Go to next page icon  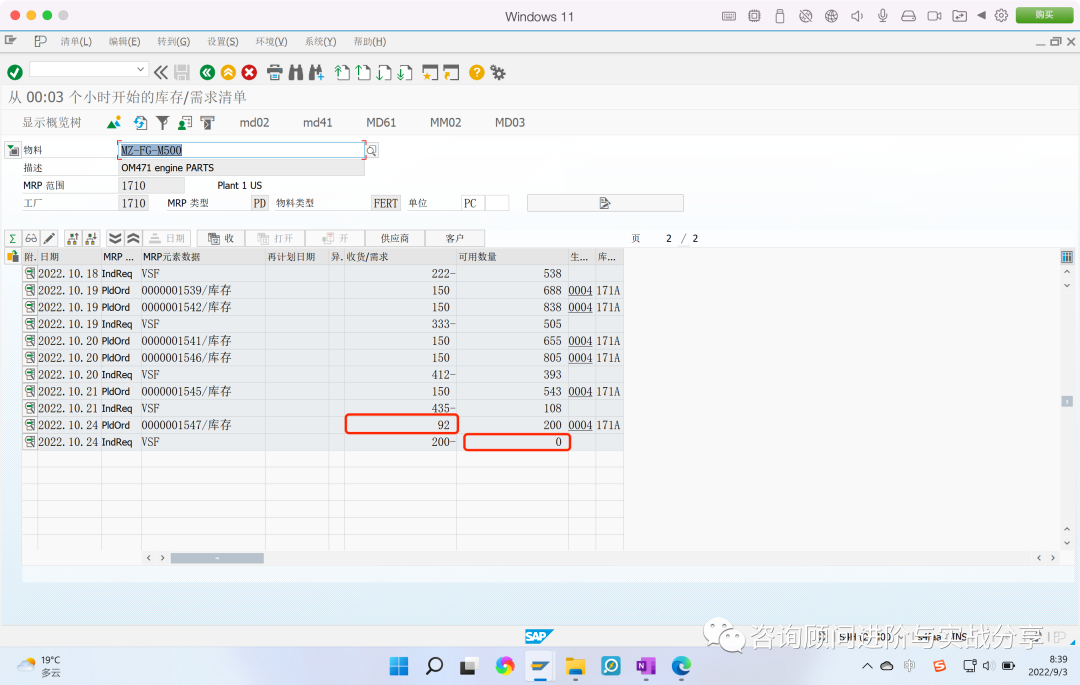coord(384,72)
